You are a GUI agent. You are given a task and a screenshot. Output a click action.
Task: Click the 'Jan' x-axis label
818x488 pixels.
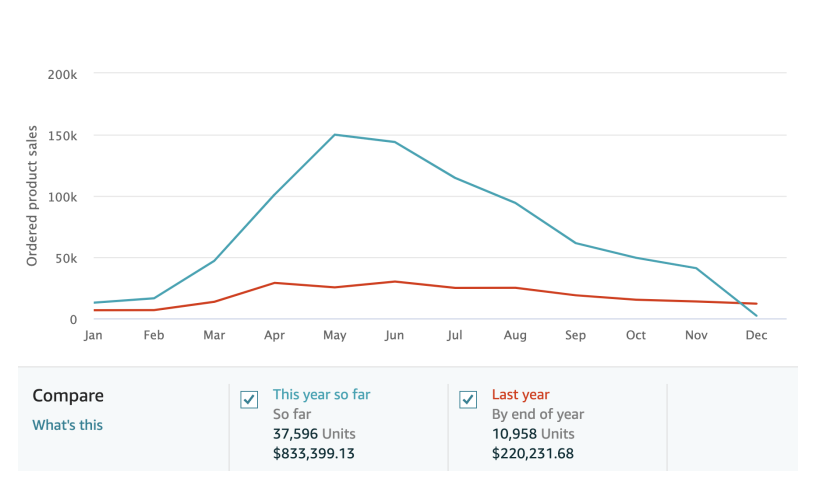tap(93, 336)
